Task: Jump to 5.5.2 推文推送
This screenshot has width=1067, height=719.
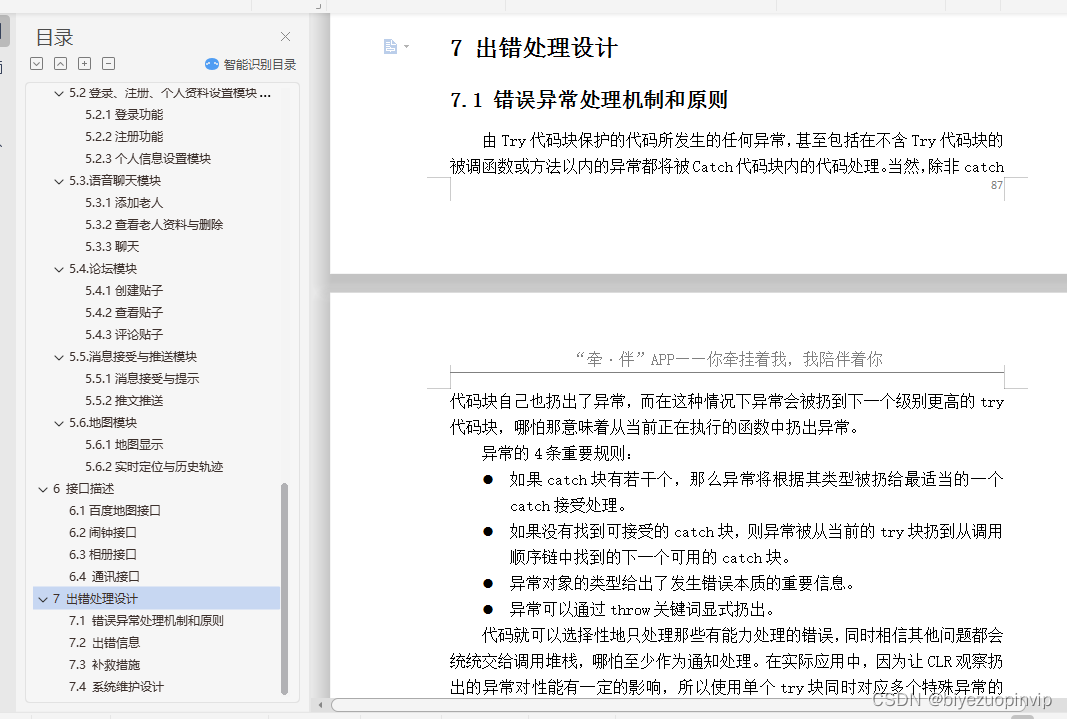Action: (x=124, y=401)
